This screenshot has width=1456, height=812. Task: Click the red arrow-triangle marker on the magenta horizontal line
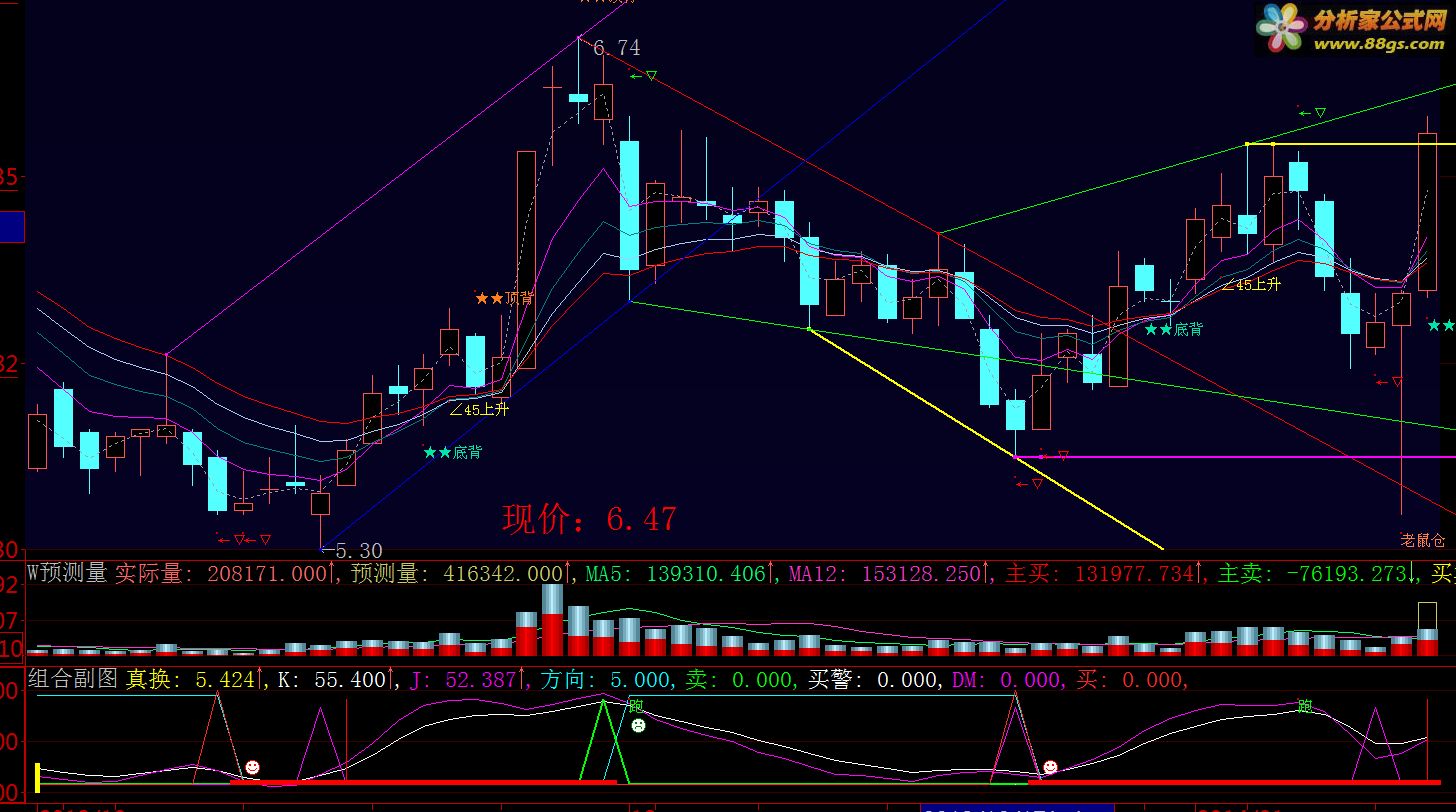pos(1054,455)
